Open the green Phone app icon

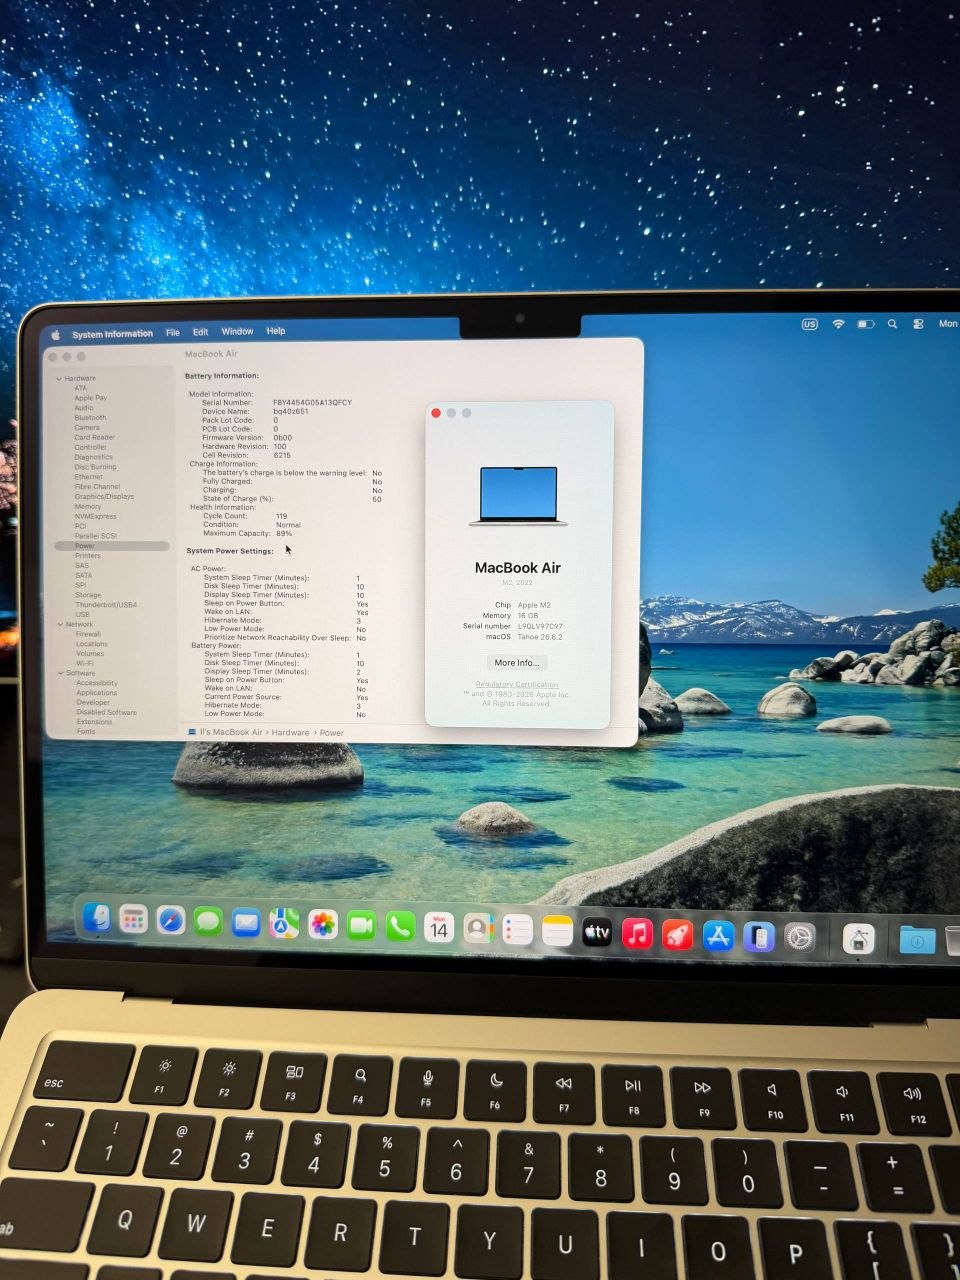(x=400, y=927)
